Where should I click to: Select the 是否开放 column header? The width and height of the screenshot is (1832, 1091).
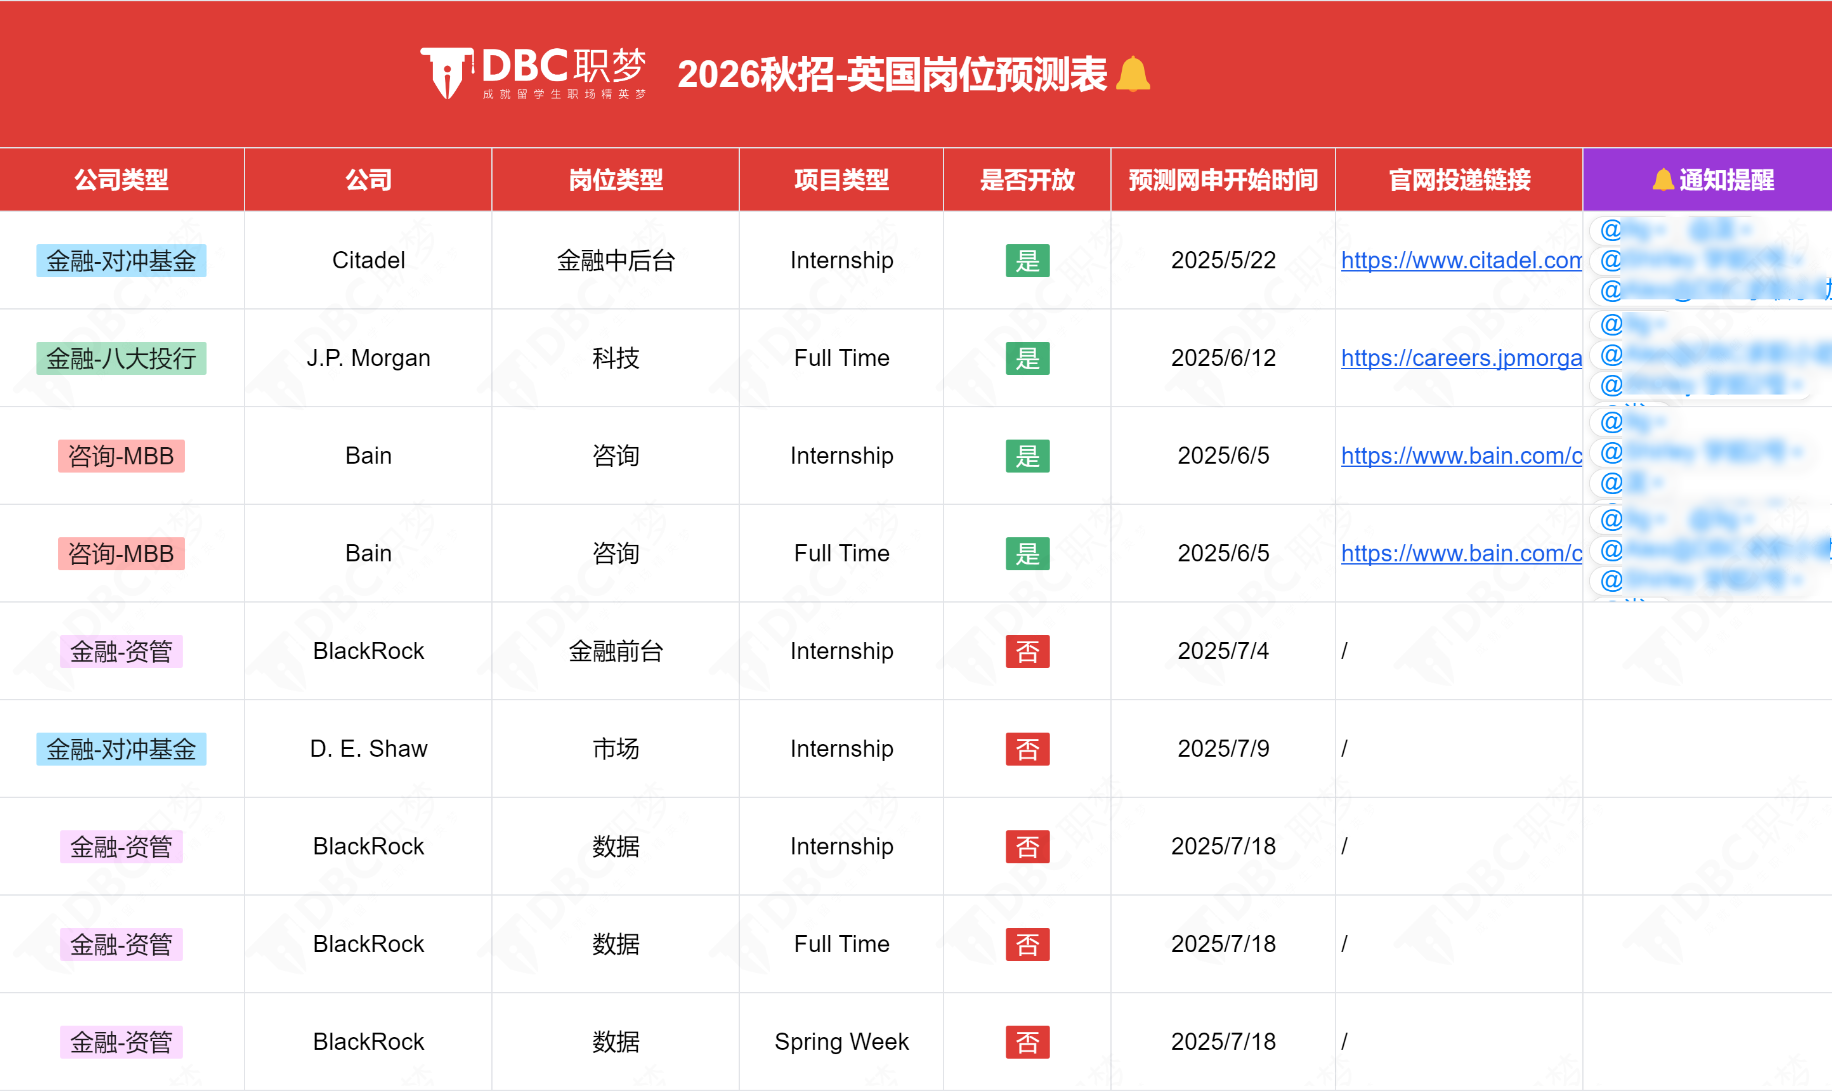click(1027, 180)
